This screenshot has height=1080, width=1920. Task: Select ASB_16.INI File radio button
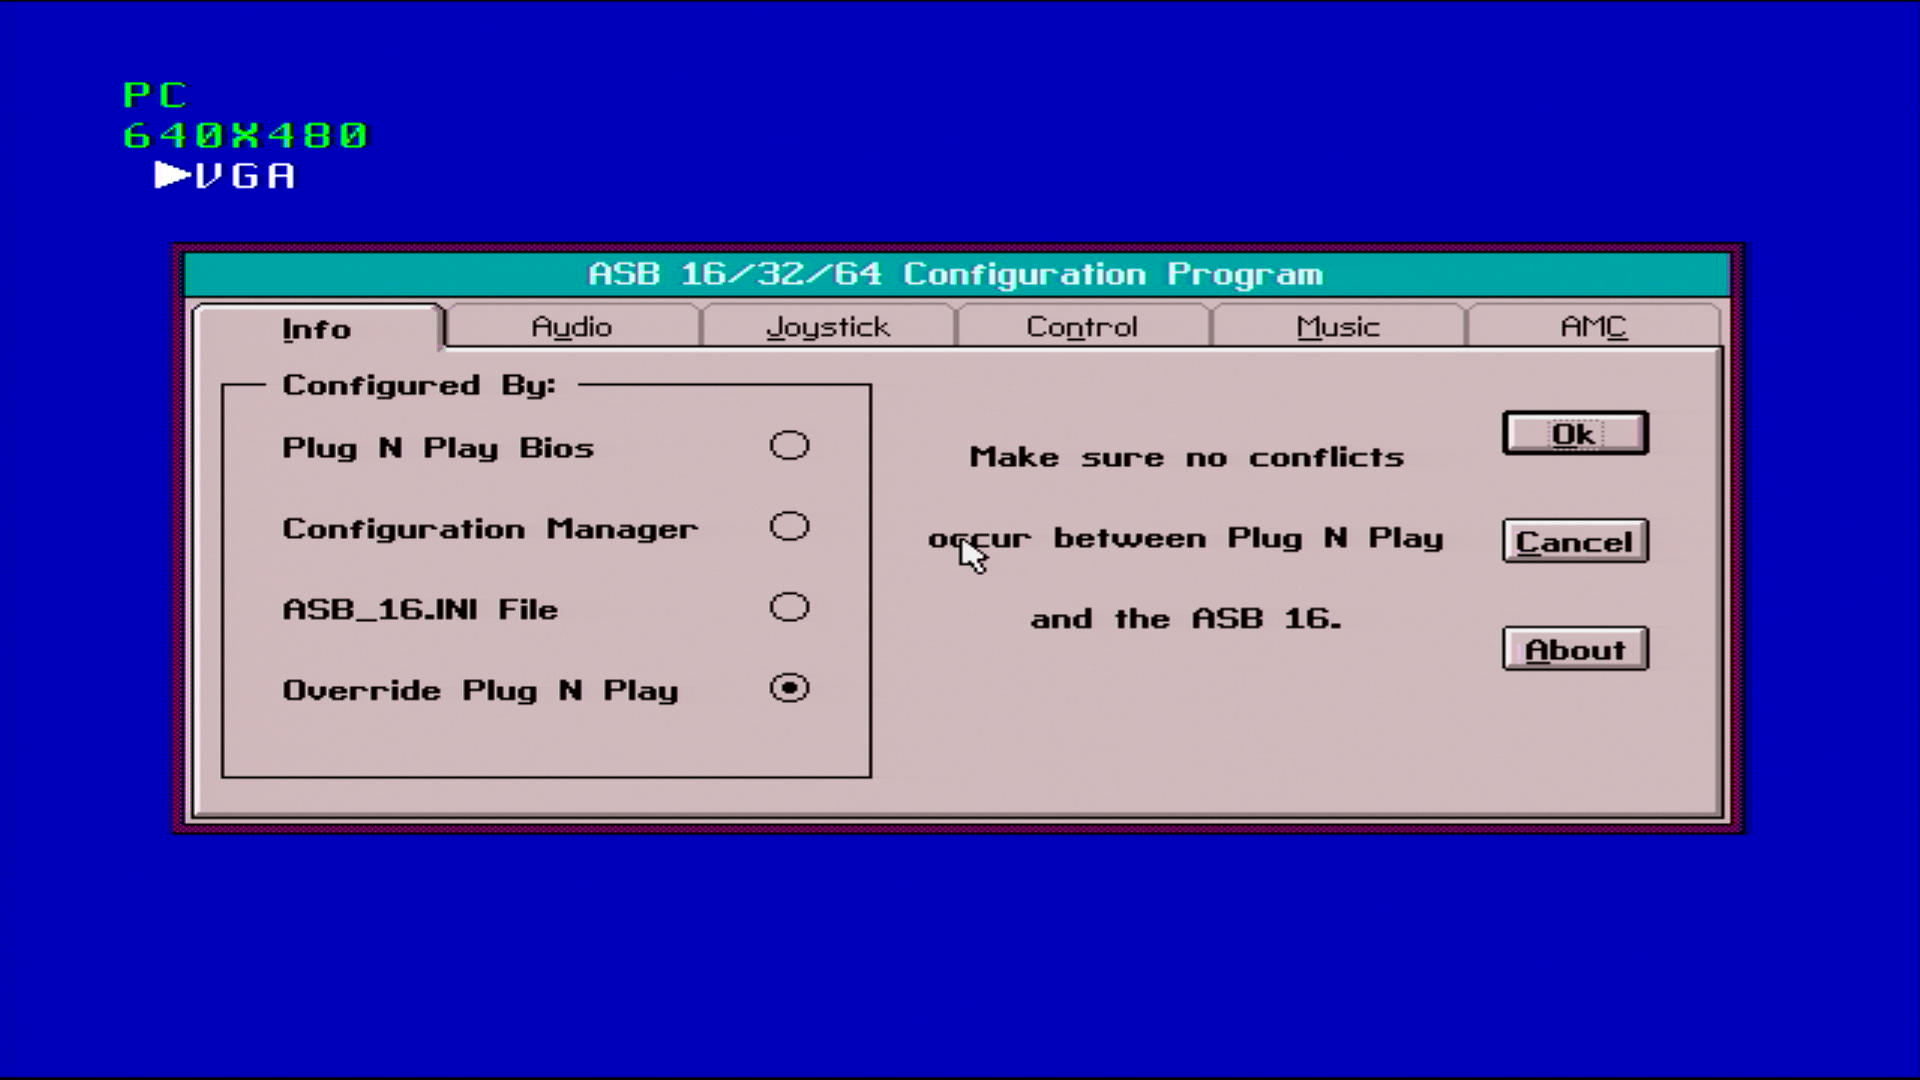pyautogui.click(x=789, y=608)
